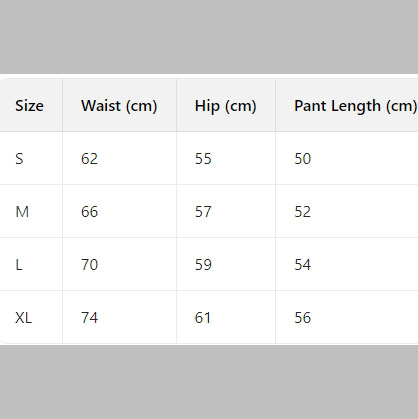Image resolution: width=418 pixels, height=419 pixels.
Task: Click waist value 66 for size M
Action: 89,211
